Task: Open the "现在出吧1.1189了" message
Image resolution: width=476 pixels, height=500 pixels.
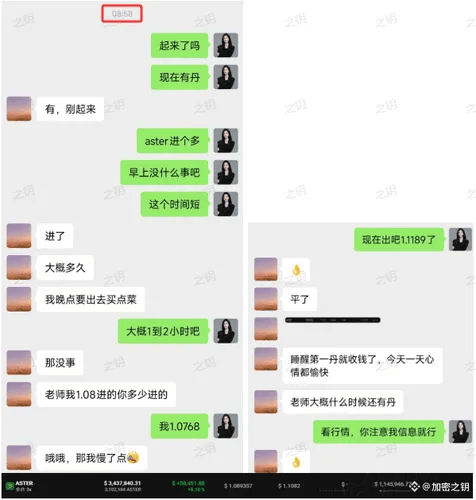Action: click(399, 239)
